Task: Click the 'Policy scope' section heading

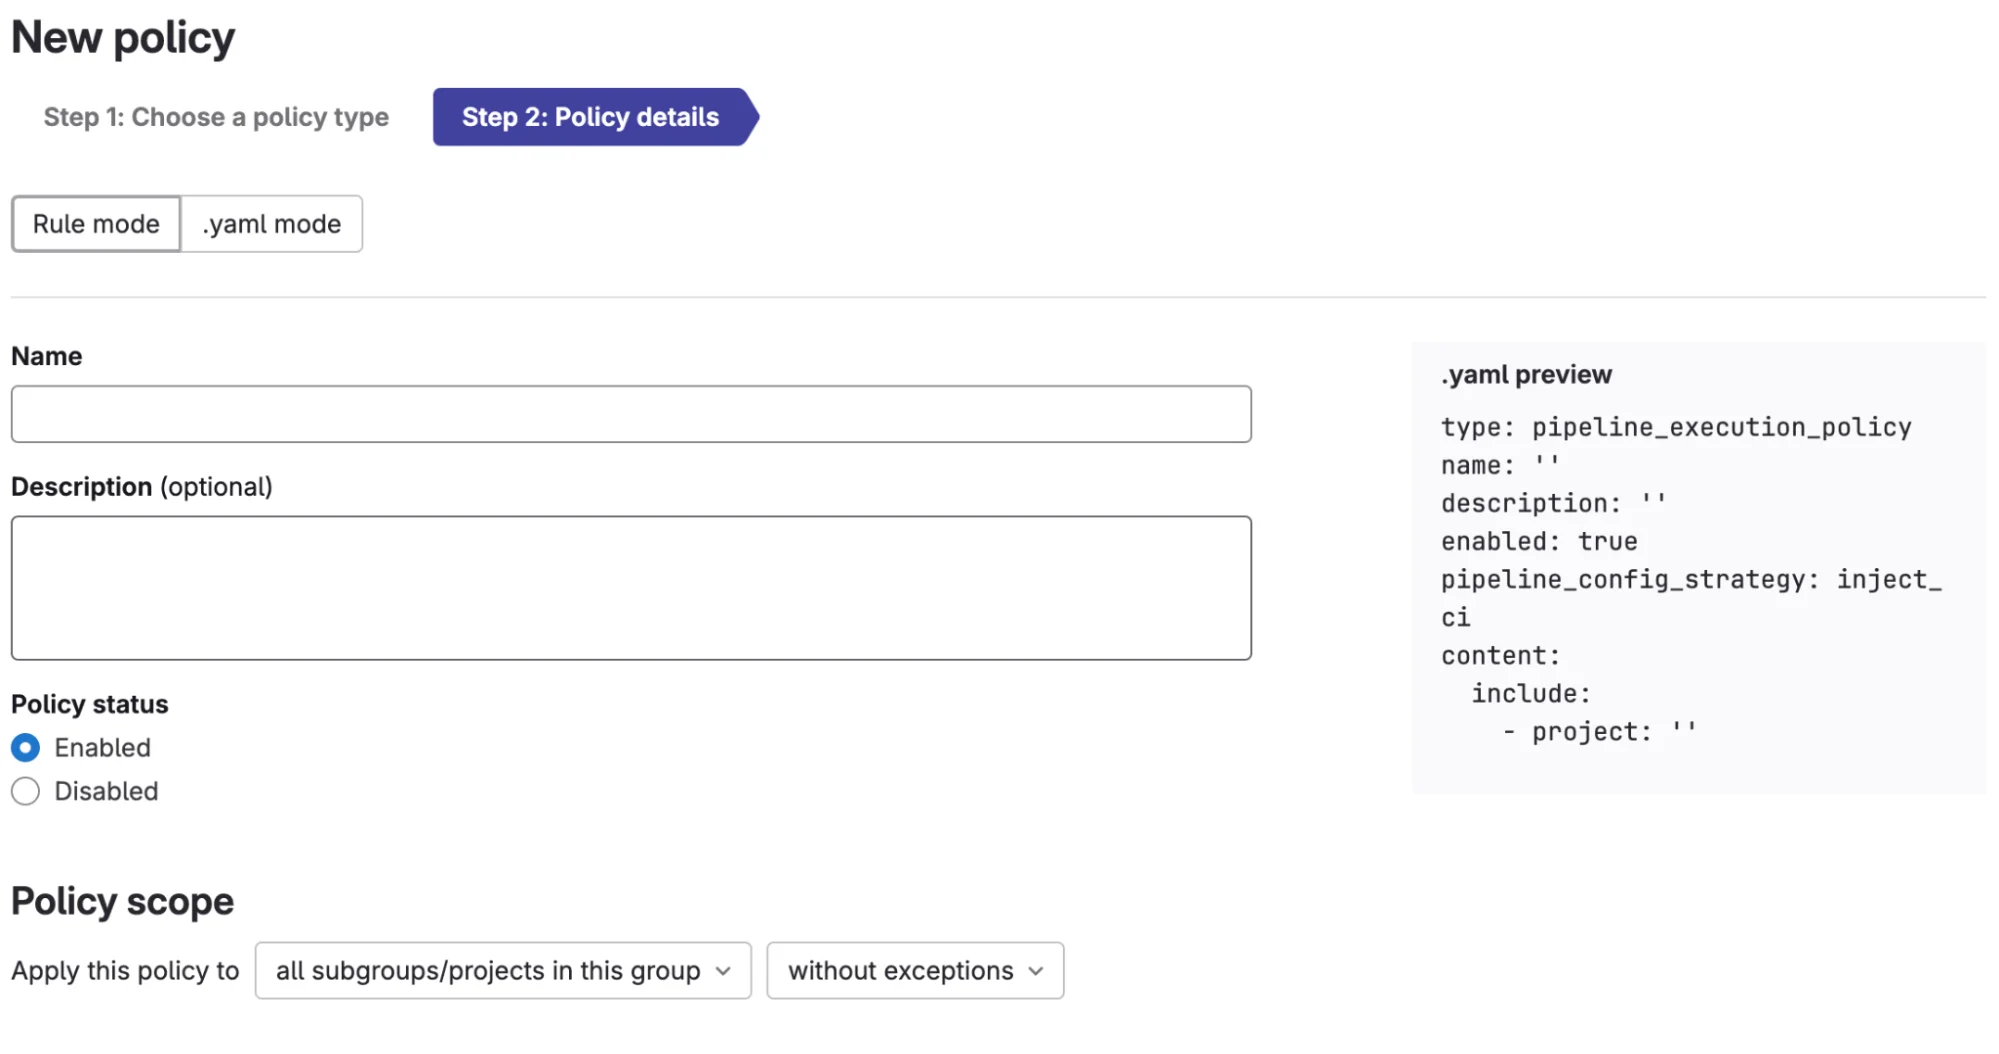Action: point(122,902)
